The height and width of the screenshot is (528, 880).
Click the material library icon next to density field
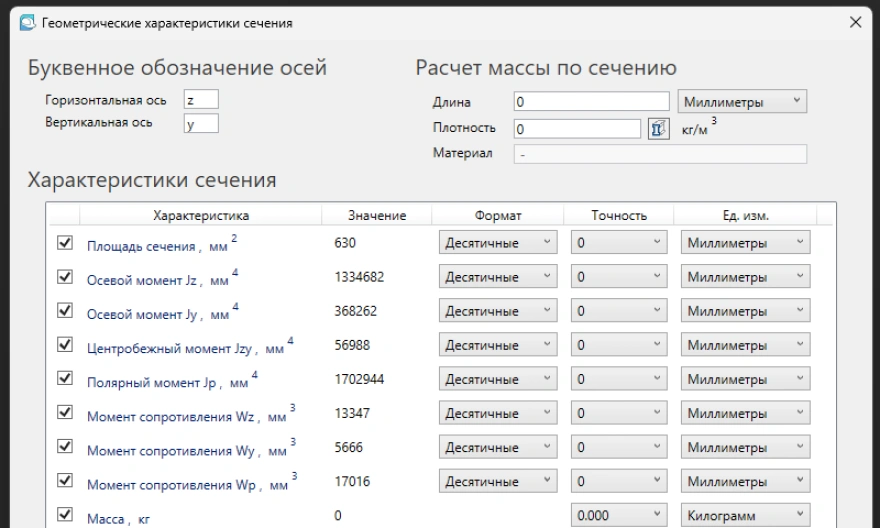click(658, 128)
